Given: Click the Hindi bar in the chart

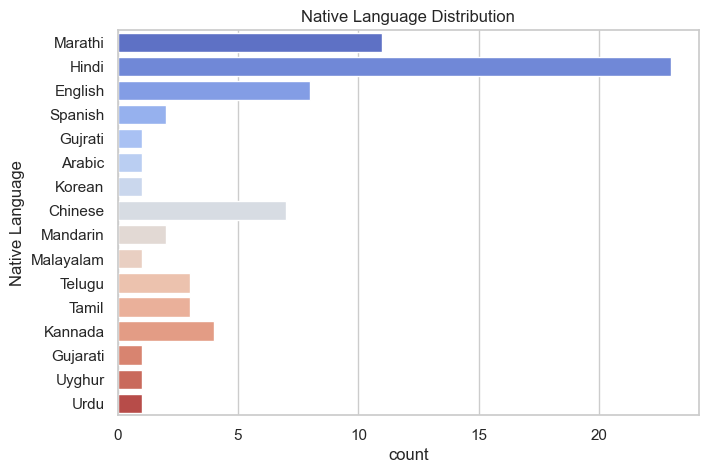Looking at the screenshot, I should click(x=394, y=67).
